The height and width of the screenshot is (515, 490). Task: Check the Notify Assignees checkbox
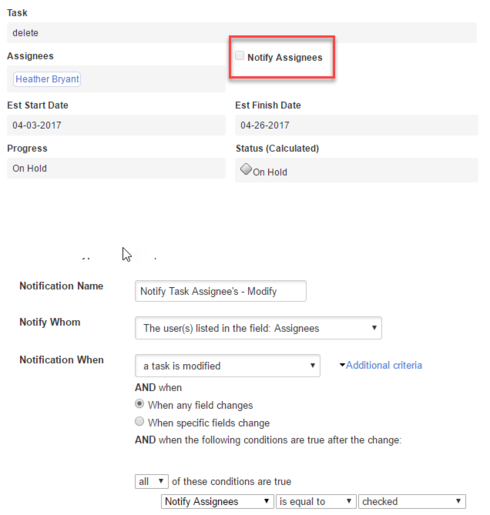(x=239, y=56)
